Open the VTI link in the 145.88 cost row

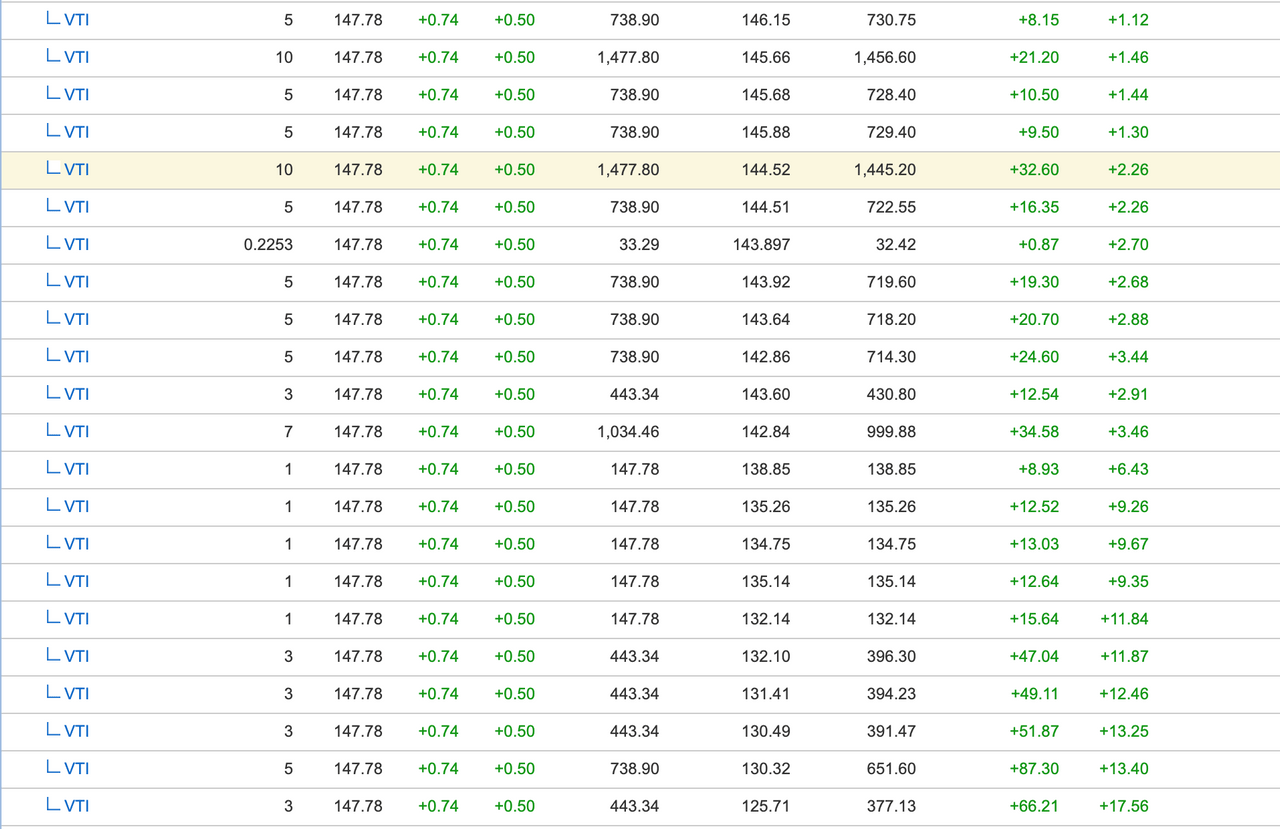coord(76,132)
